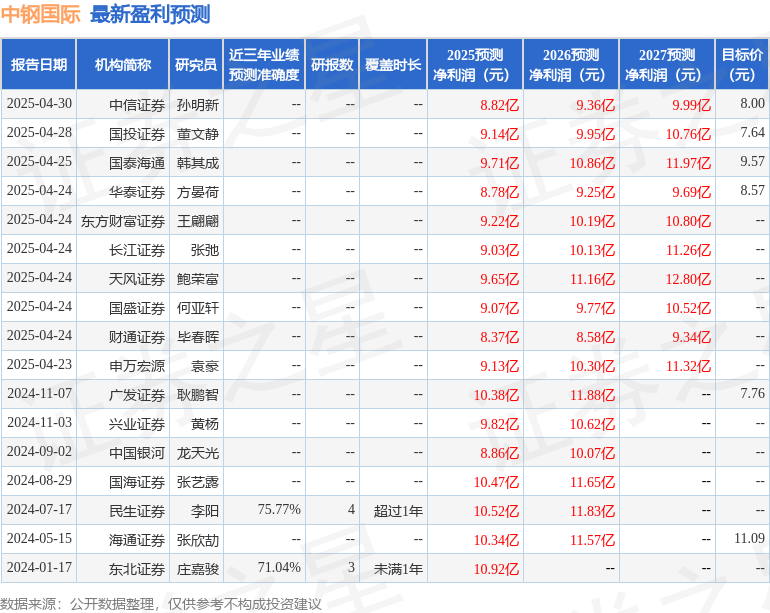
Task: Click researcher 韩其成
Action: click(x=198, y=163)
